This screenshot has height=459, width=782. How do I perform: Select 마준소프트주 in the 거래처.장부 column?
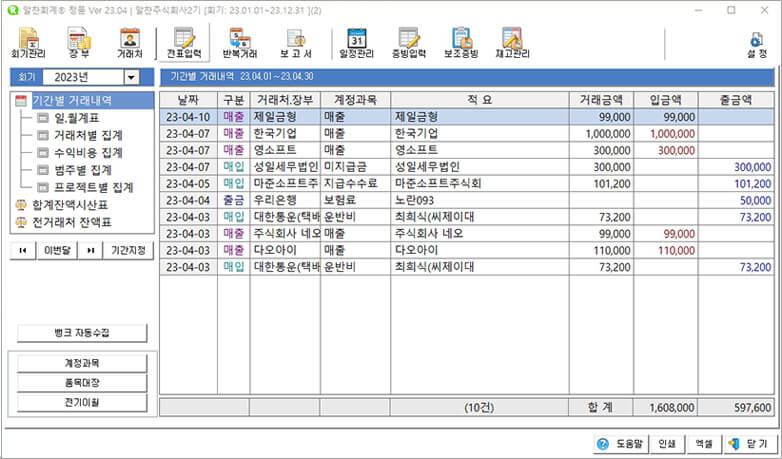click(x=285, y=184)
